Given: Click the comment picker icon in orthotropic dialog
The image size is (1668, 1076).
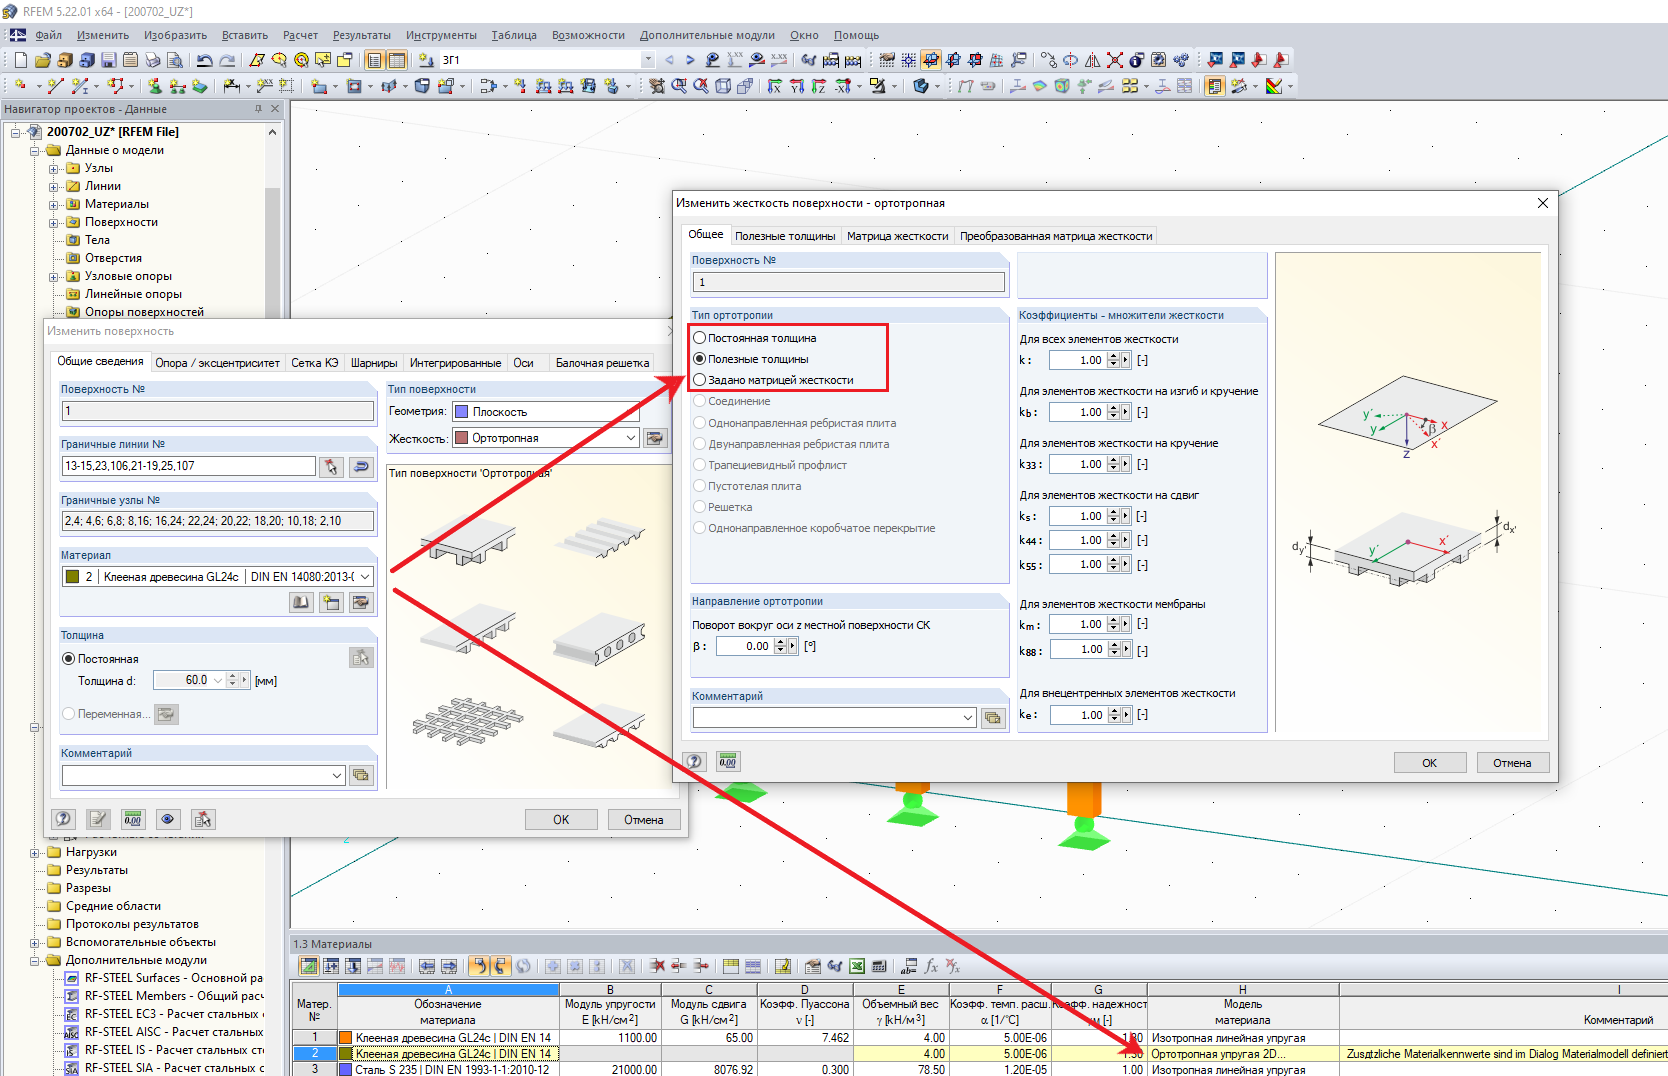Looking at the screenshot, I should pyautogui.click(x=993, y=717).
